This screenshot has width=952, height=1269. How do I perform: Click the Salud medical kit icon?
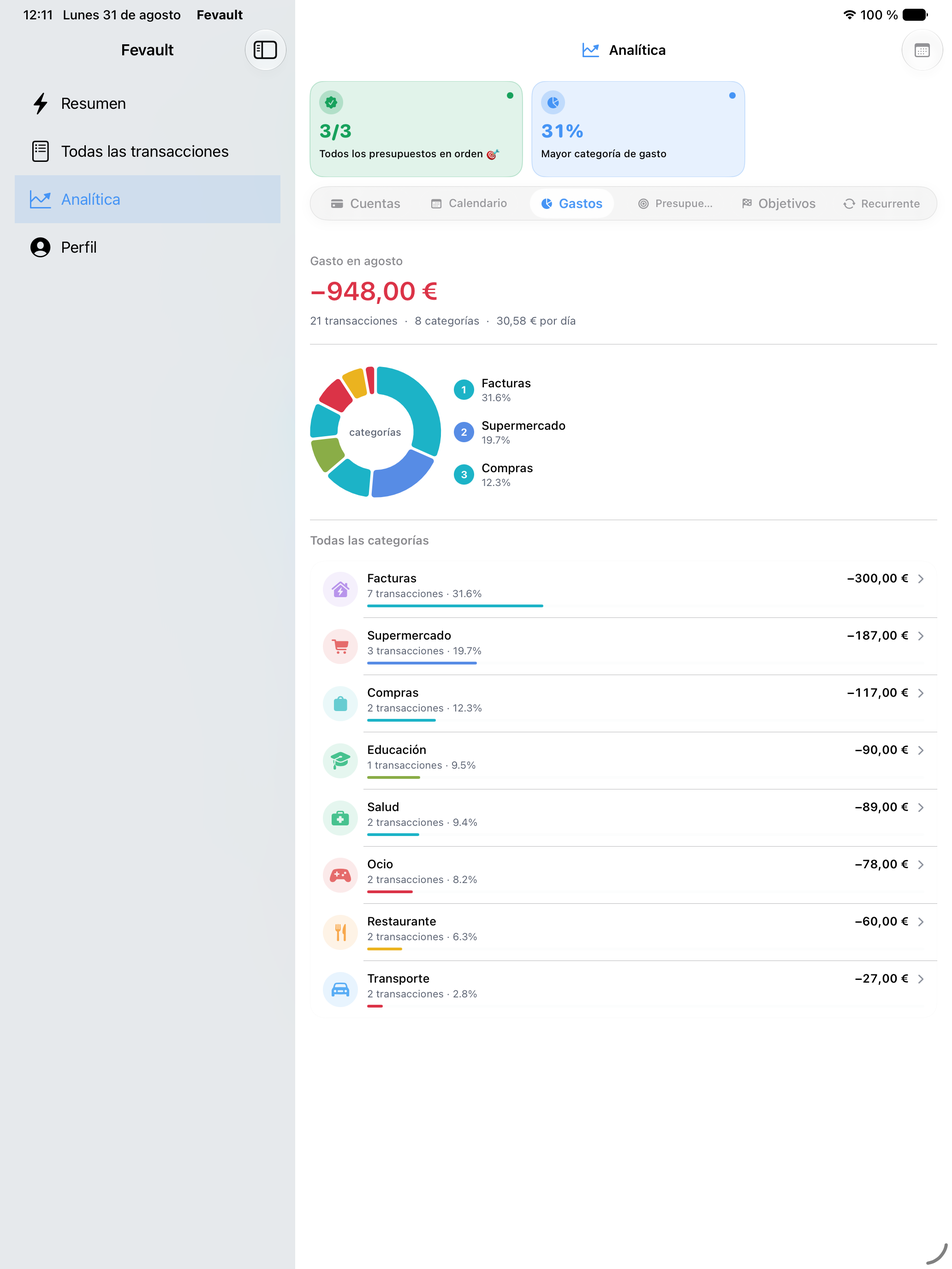click(340, 817)
